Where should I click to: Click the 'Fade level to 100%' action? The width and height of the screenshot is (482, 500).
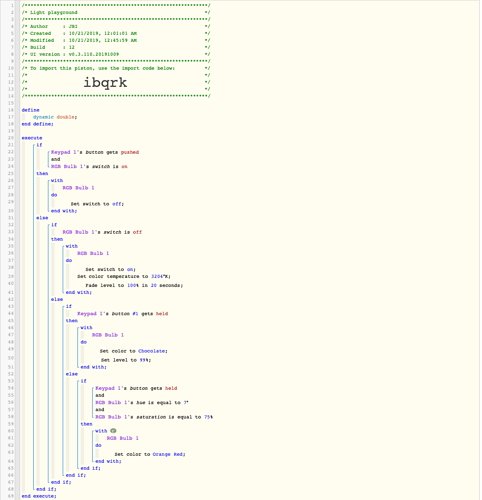[x=134, y=285]
